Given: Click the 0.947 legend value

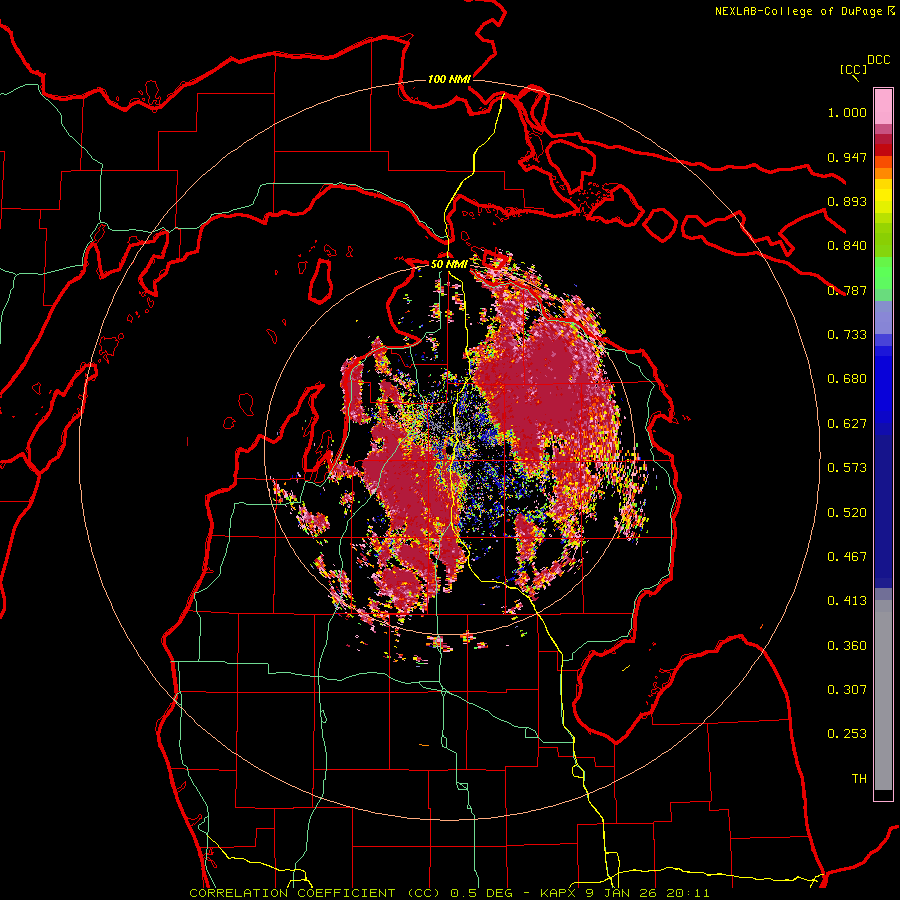Looking at the screenshot, I should click(x=847, y=157).
